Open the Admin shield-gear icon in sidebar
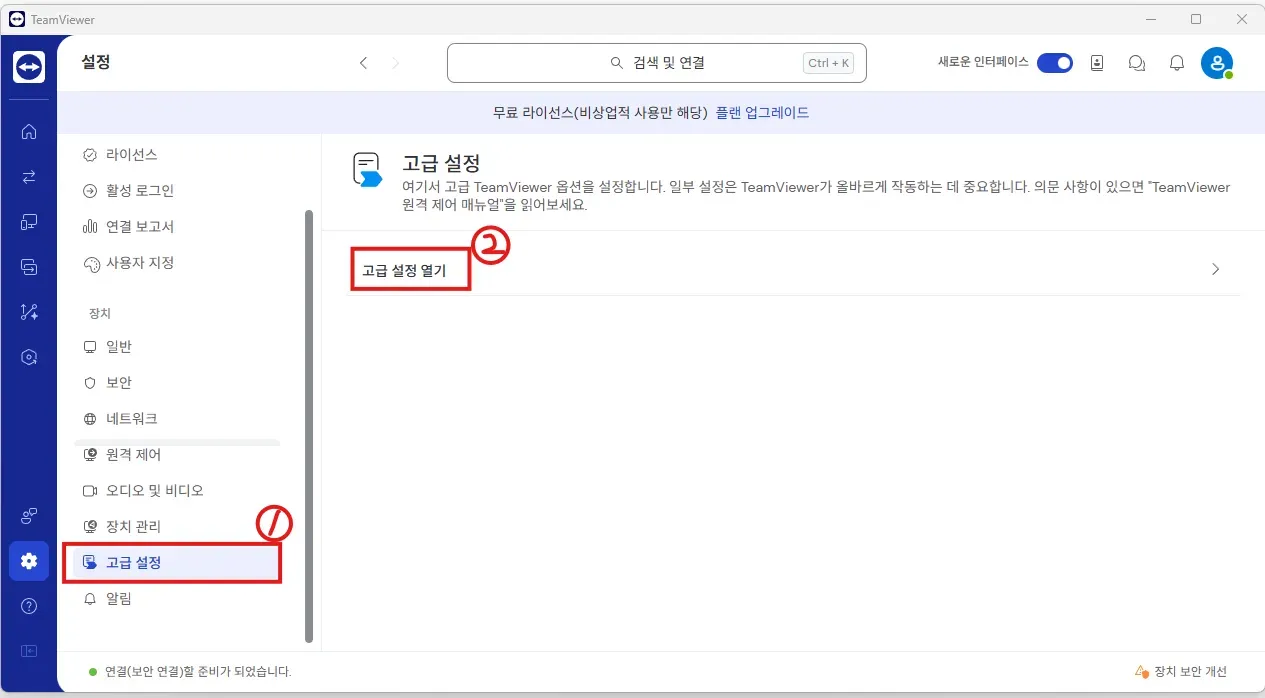 pyautogui.click(x=29, y=357)
